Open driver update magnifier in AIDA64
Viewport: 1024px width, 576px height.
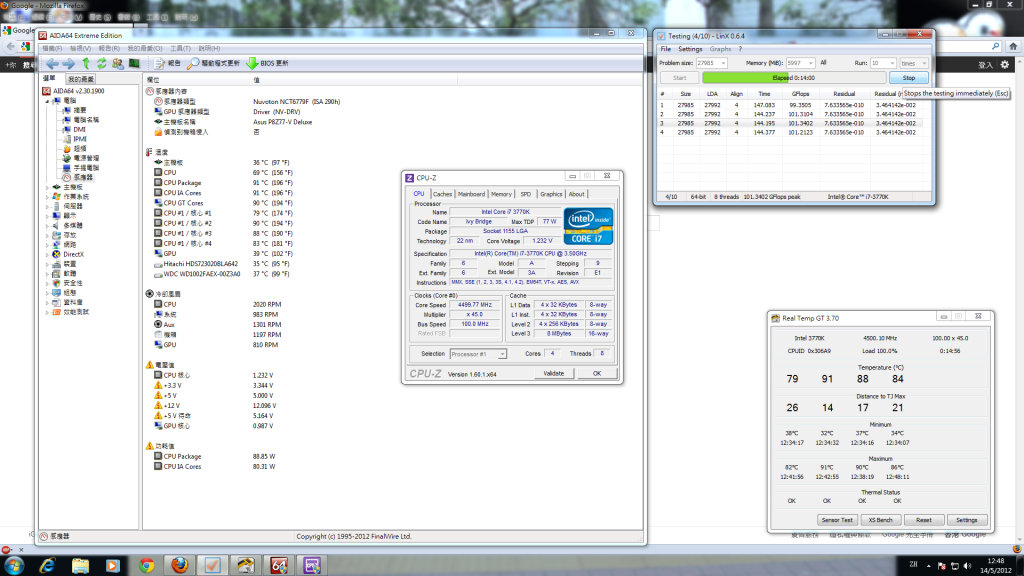pos(213,63)
